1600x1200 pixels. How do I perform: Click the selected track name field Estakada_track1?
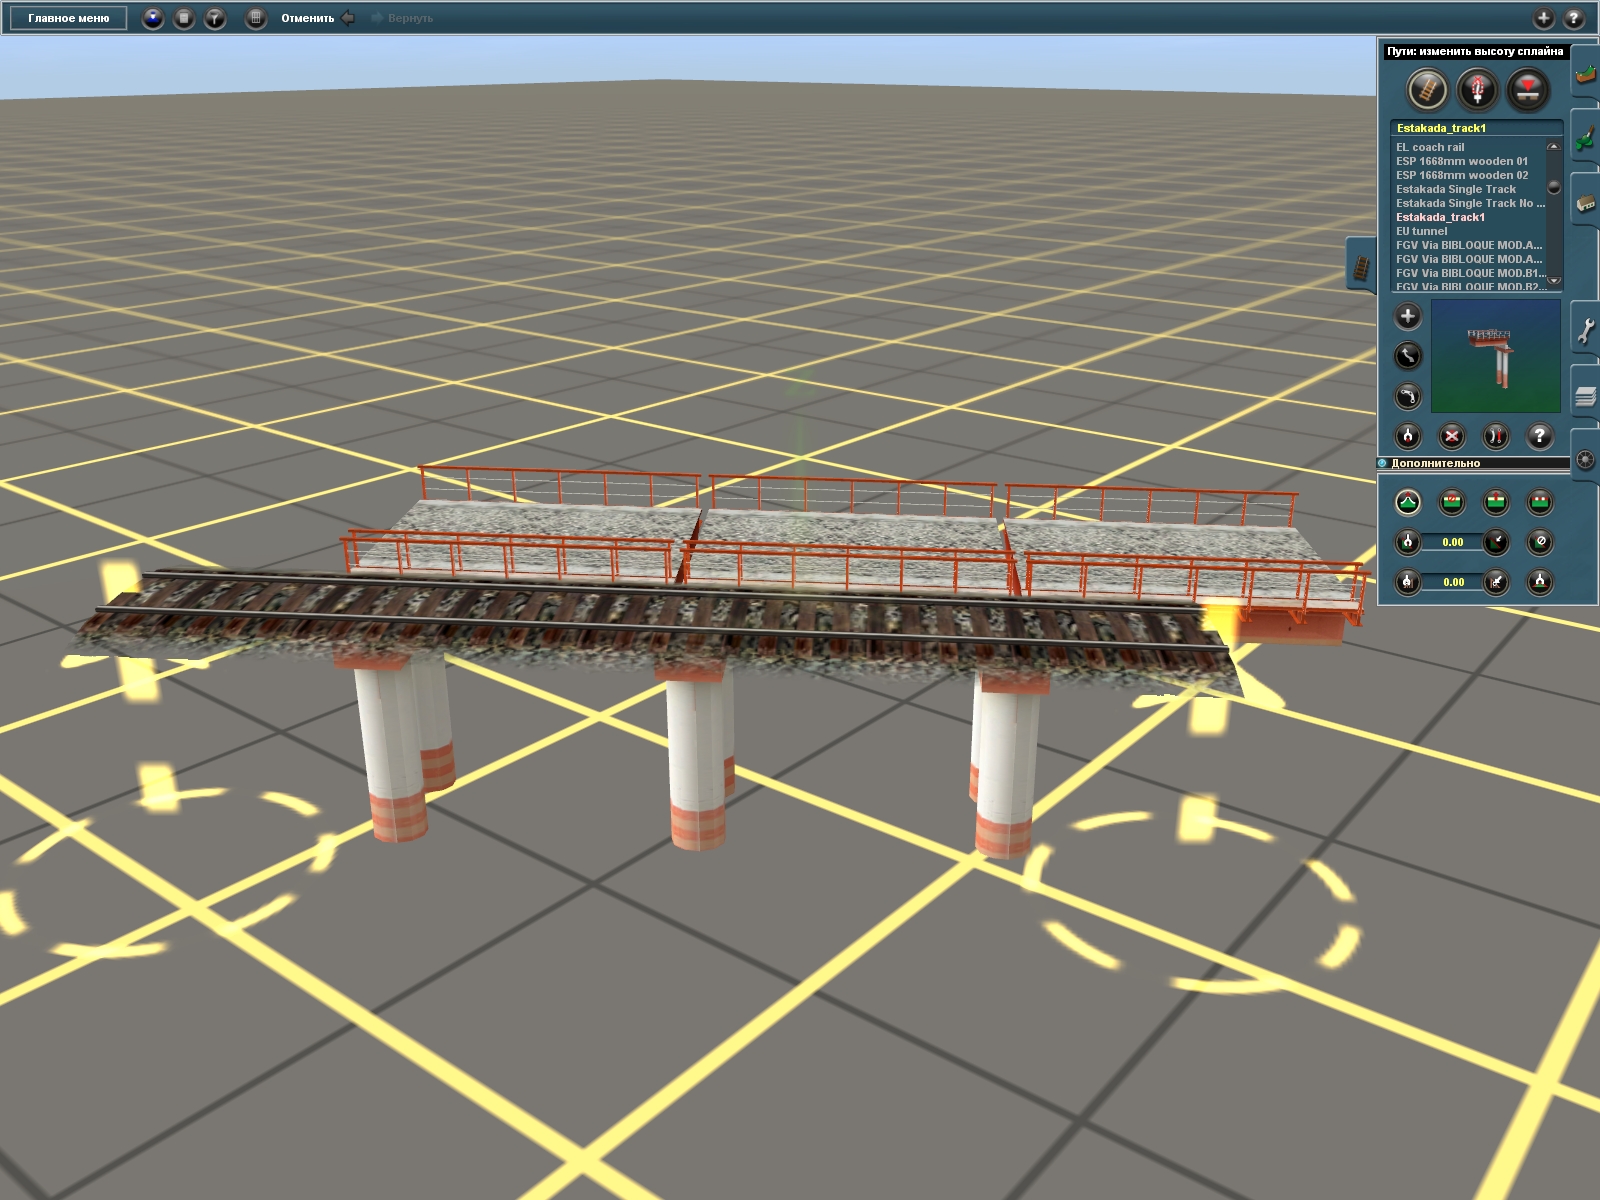[1477, 128]
